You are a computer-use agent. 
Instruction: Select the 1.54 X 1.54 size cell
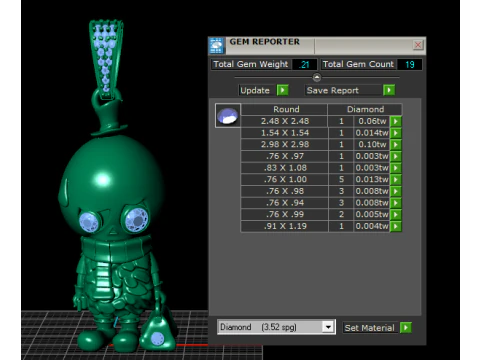284,133
